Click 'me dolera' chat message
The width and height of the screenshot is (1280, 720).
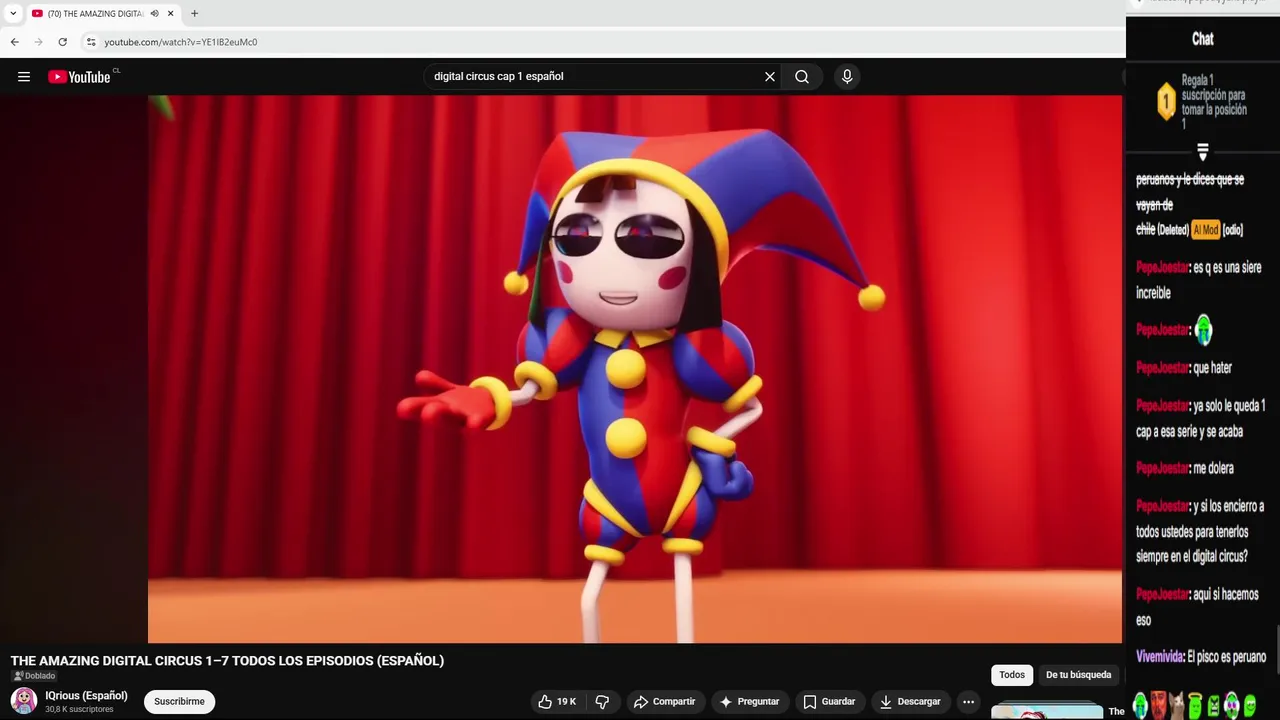pyautogui.click(x=1213, y=468)
